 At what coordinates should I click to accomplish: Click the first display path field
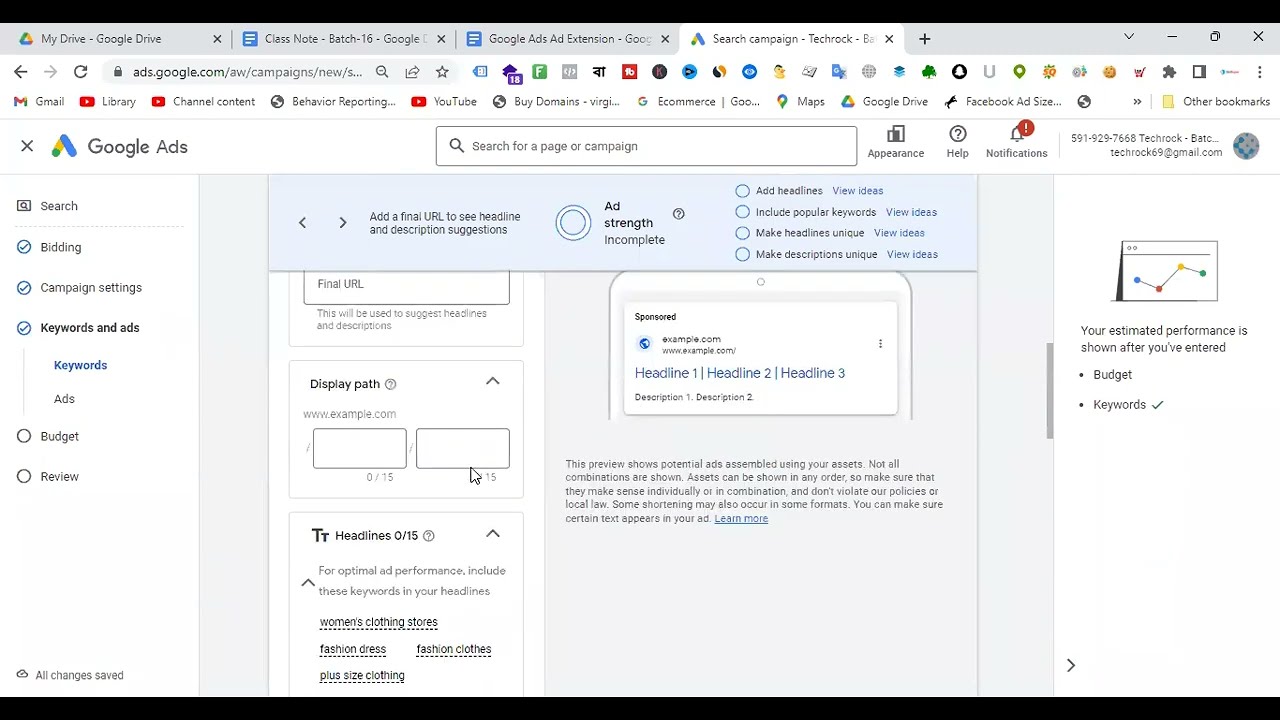coord(360,448)
